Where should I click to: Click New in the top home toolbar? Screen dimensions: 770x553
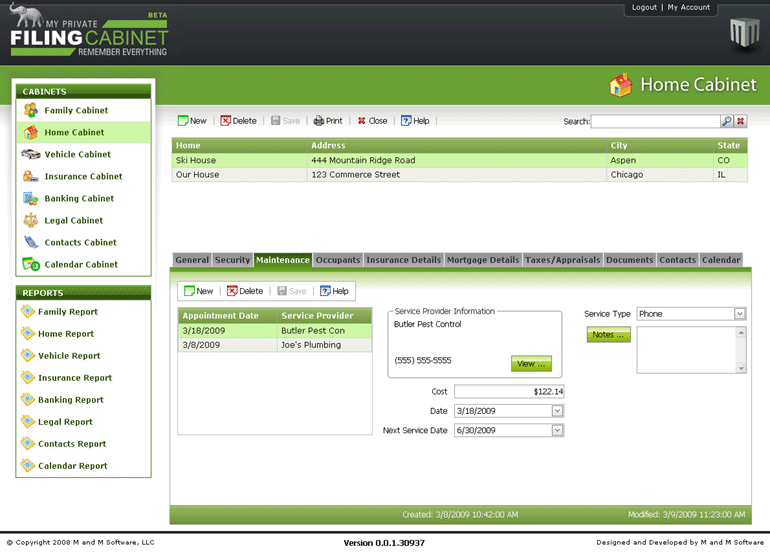pos(192,121)
